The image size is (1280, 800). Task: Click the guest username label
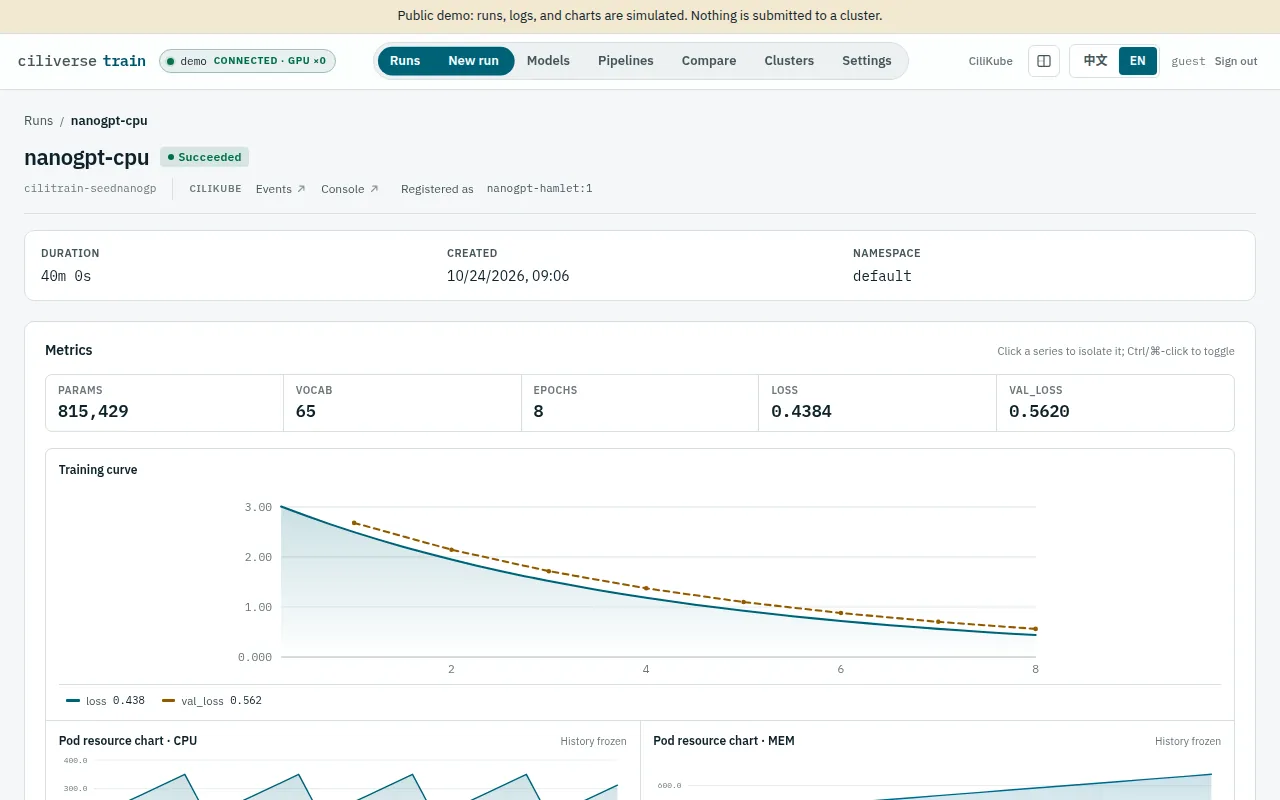1188,61
